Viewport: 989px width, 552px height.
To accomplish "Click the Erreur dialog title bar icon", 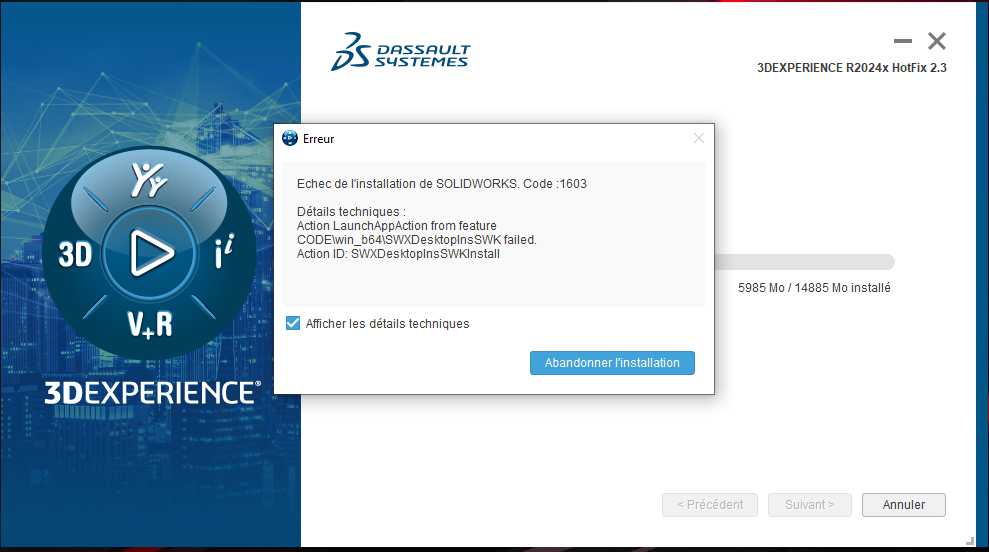I will point(290,139).
